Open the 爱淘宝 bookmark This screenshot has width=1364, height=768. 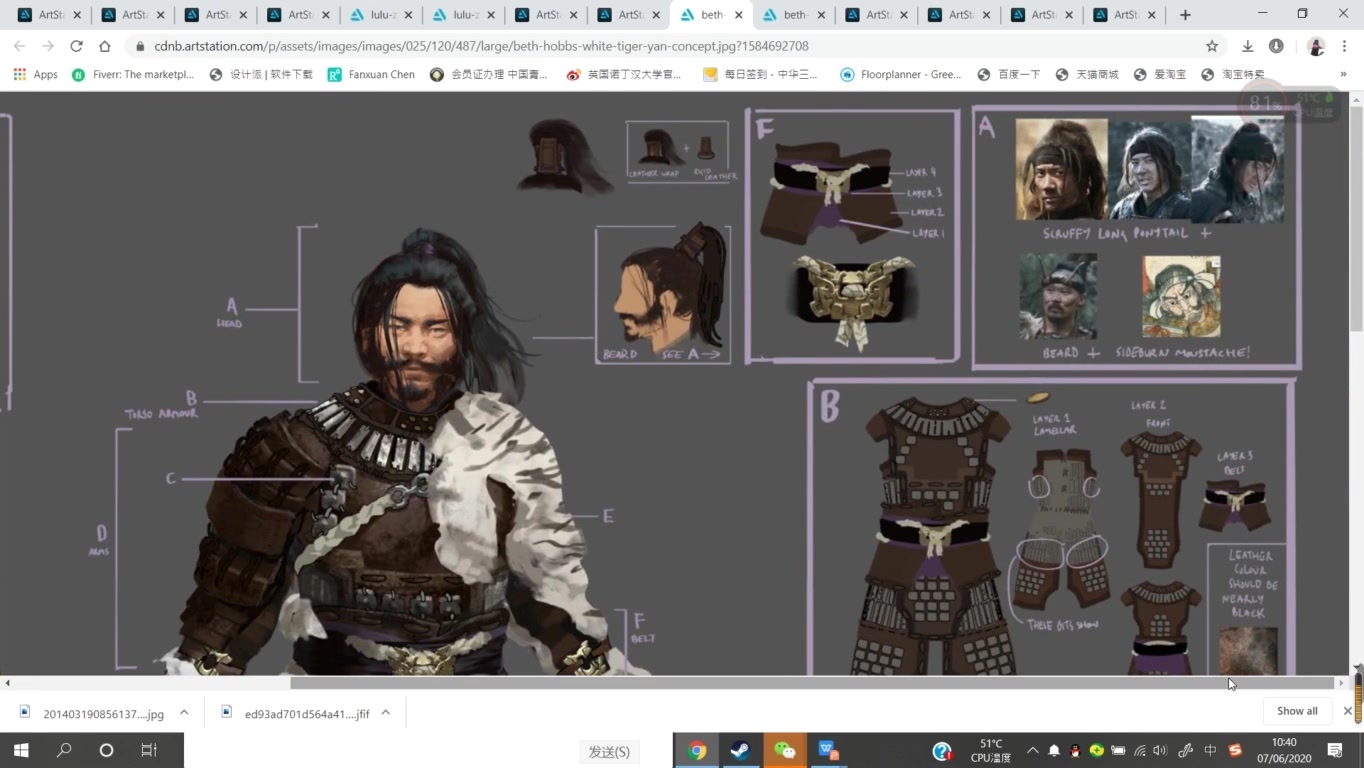click(x=1160, y=74)
